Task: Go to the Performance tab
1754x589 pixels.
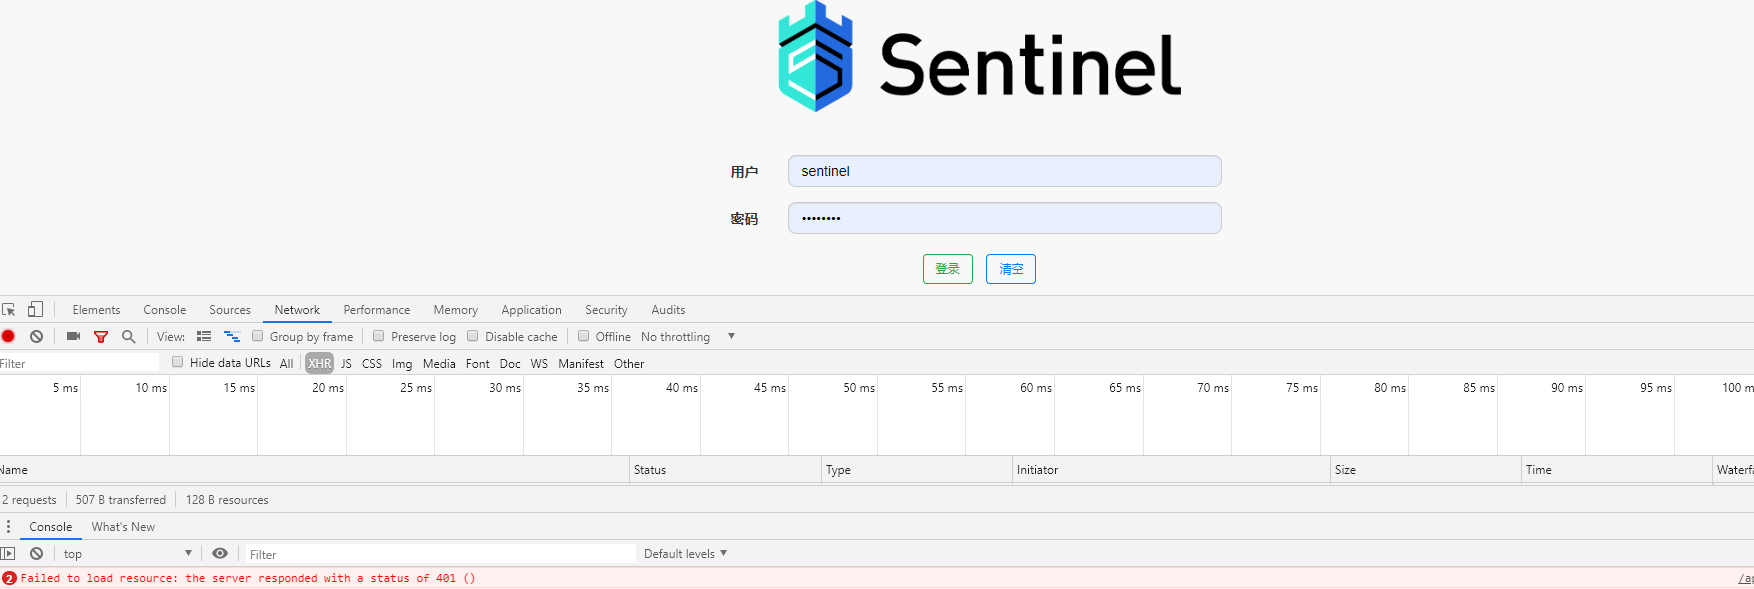Action: 377,310
